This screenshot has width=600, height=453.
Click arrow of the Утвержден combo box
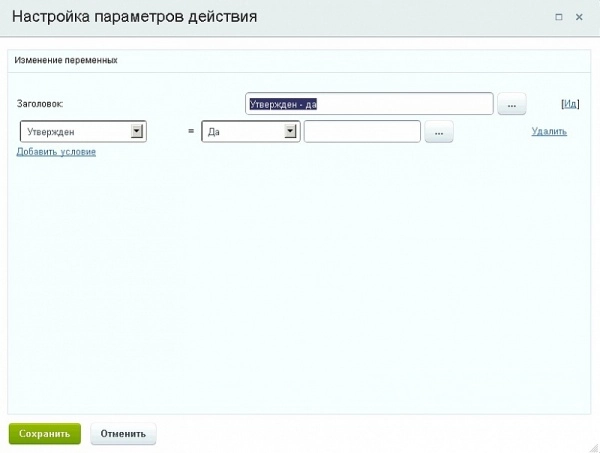[137, 131]
